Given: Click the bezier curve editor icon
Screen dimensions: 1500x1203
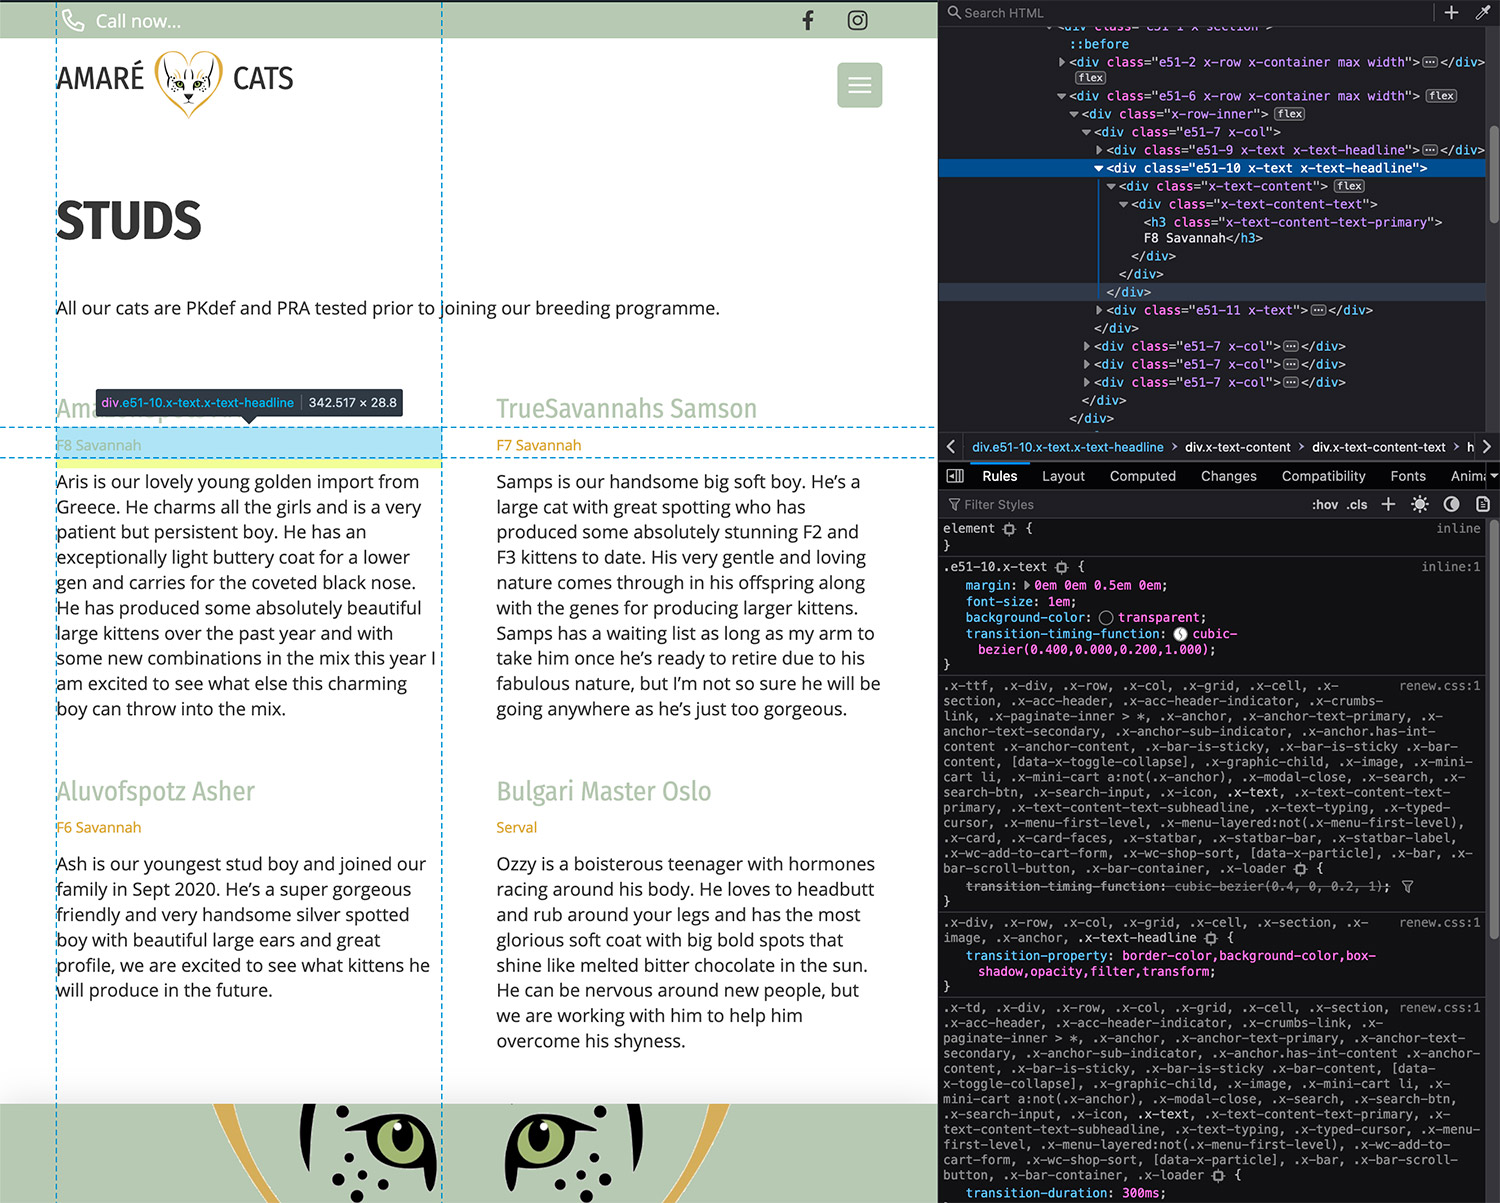Looking at the screenshot, I should (1180, 634).
